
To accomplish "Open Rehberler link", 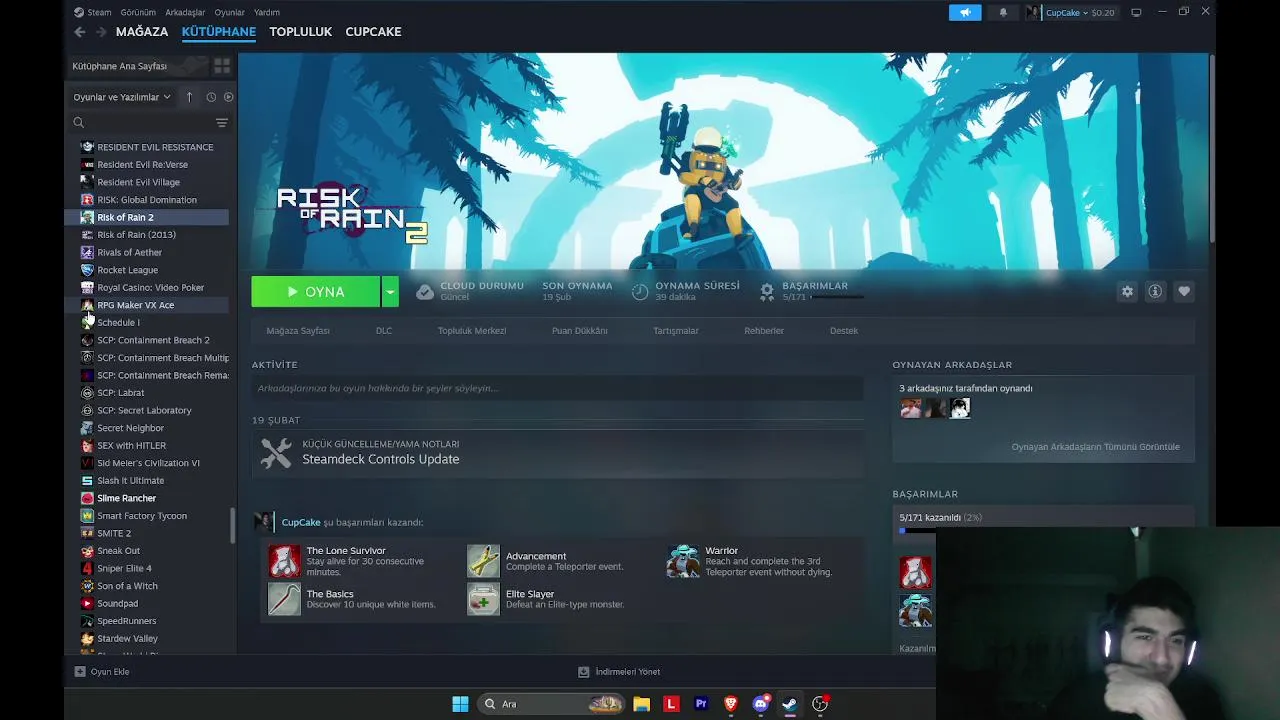I will pos(764,331).
